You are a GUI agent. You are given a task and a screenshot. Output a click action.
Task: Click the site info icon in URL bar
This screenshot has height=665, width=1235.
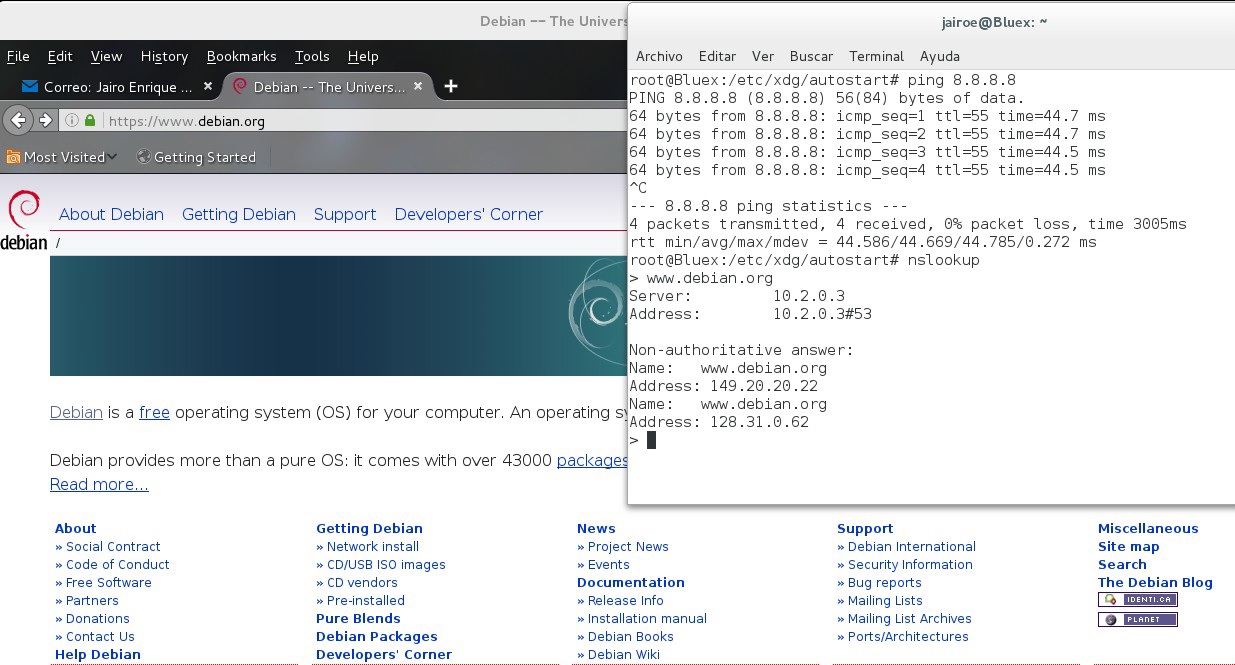72,121
